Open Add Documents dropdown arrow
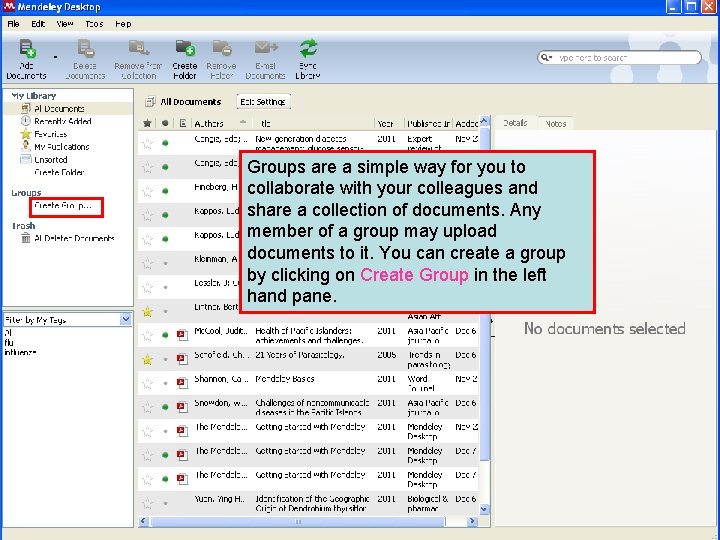Screen dimensions: 720x540 [x=56, y=57]
